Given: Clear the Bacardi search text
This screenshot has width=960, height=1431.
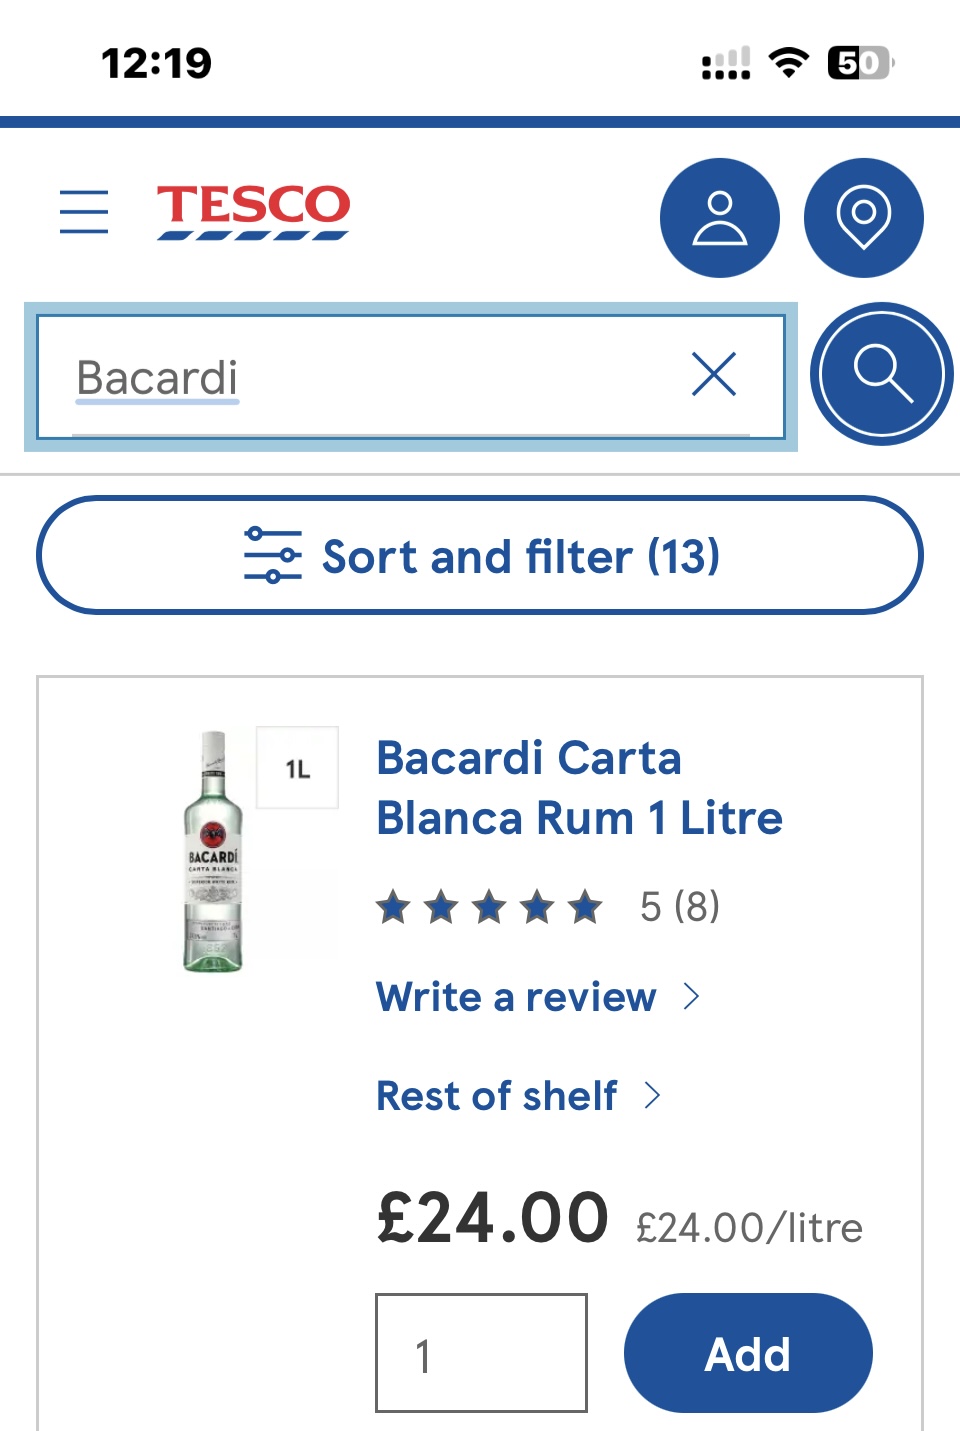Looking at the screenshot, I should pos(714,375).
